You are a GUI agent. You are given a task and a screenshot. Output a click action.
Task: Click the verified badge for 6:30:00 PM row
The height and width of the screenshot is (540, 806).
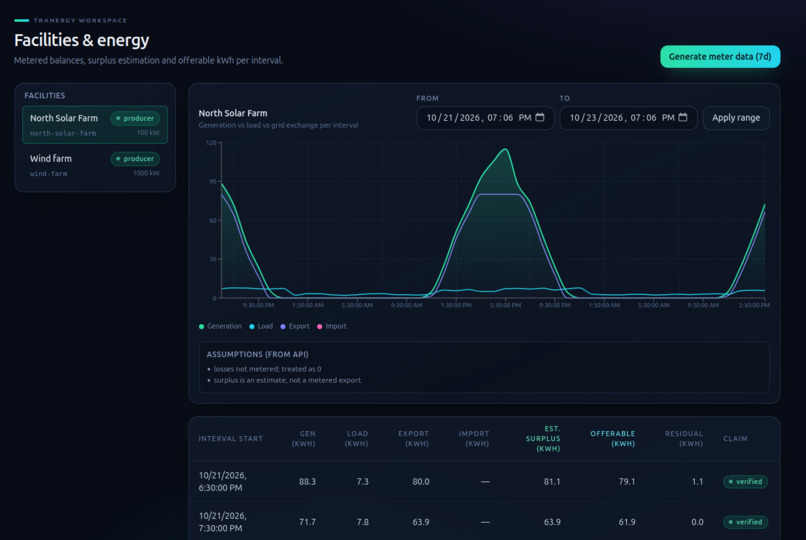[x=745, y=481]
